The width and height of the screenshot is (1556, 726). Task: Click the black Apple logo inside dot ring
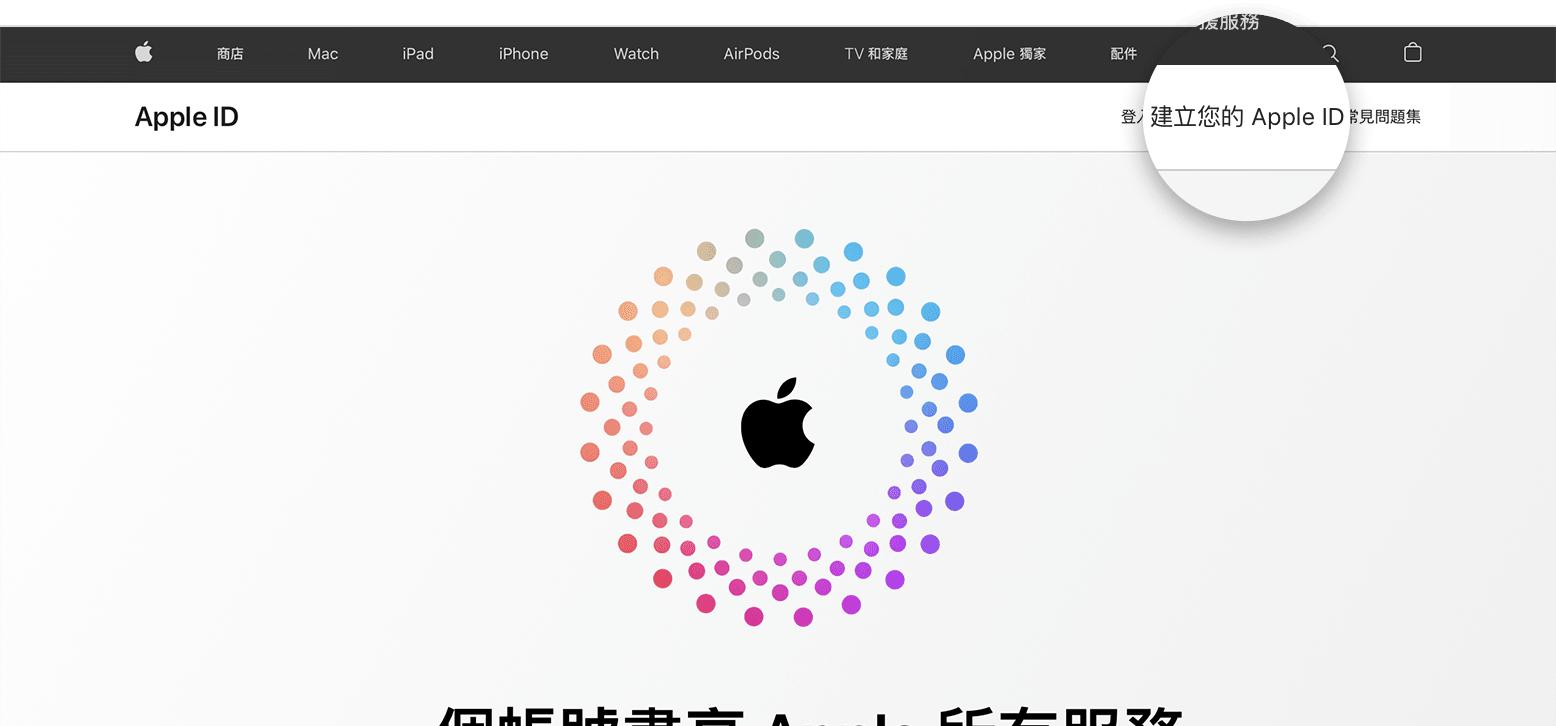coord(778,423)
